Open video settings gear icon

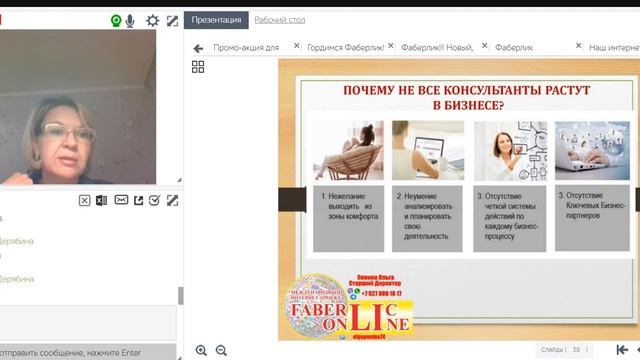[153, 20]
